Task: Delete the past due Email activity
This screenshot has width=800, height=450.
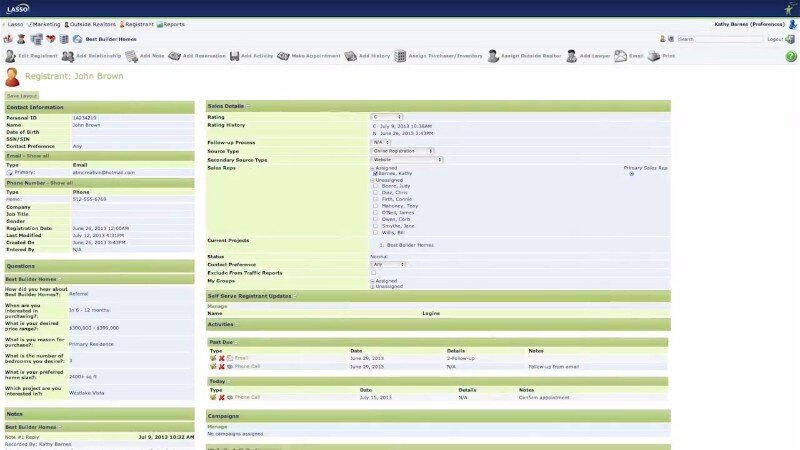Action: tap(221, 357)
